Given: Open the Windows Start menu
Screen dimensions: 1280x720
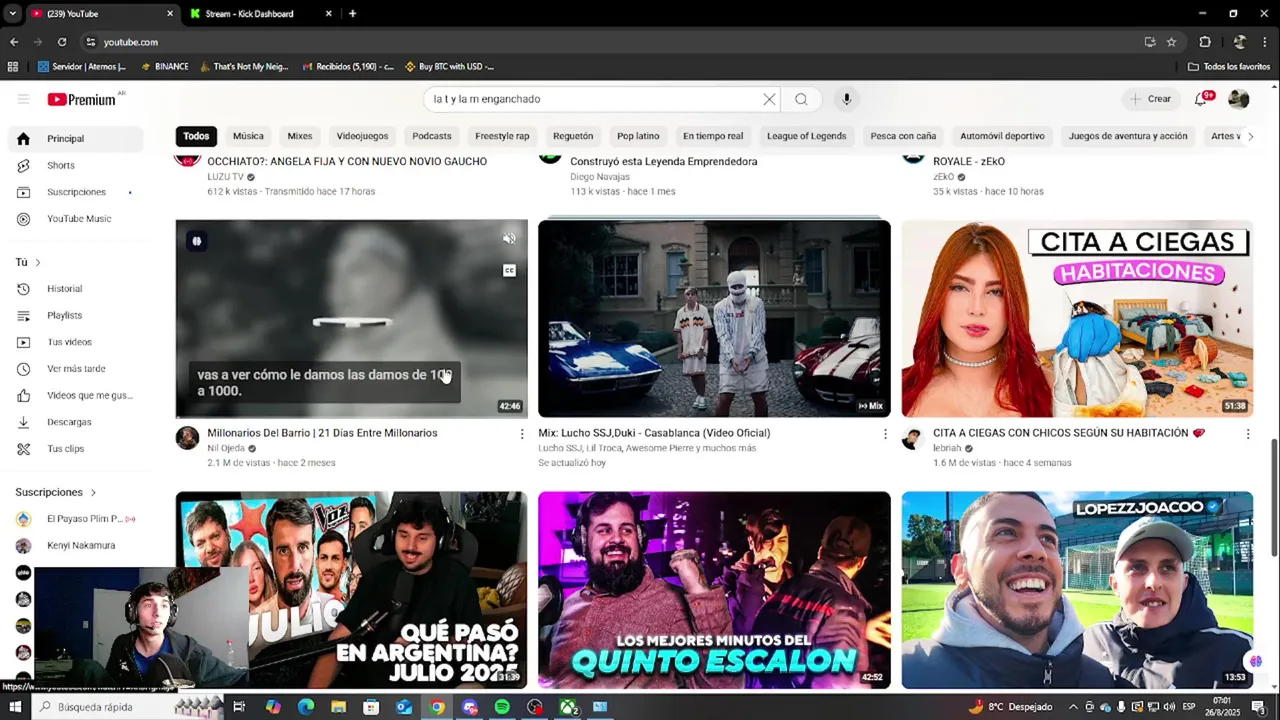Looking at the screenshot, I should 14,707.
